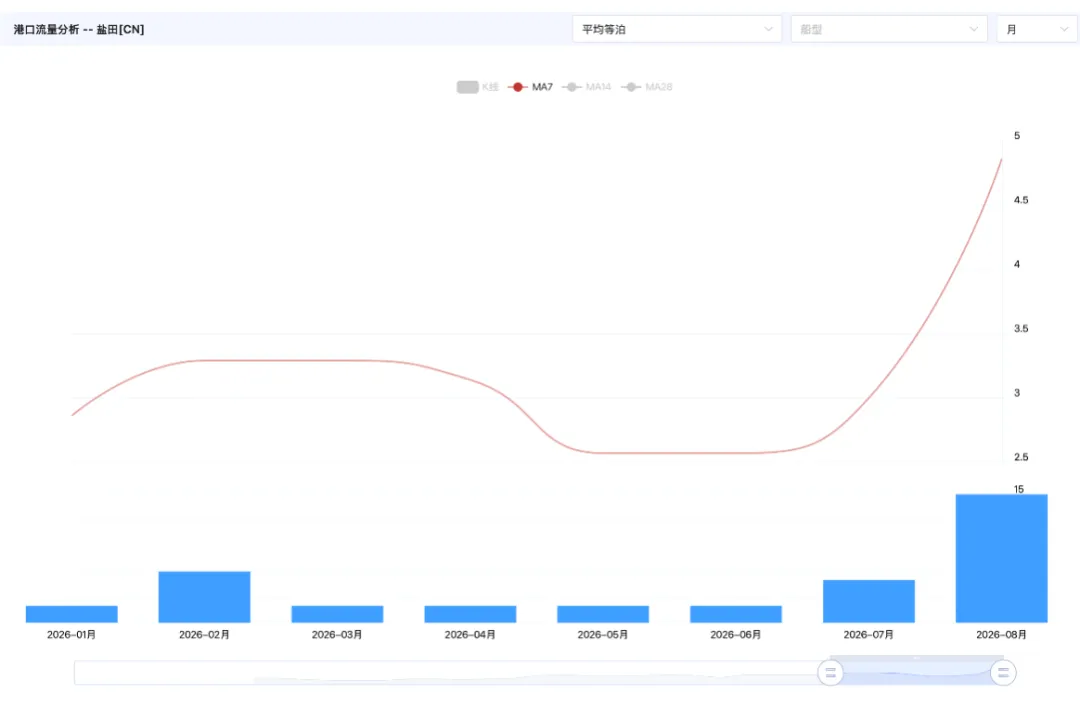Click the 2026-01月 volume bar
Screen dimensions: 1080x719
pos(72,614)
